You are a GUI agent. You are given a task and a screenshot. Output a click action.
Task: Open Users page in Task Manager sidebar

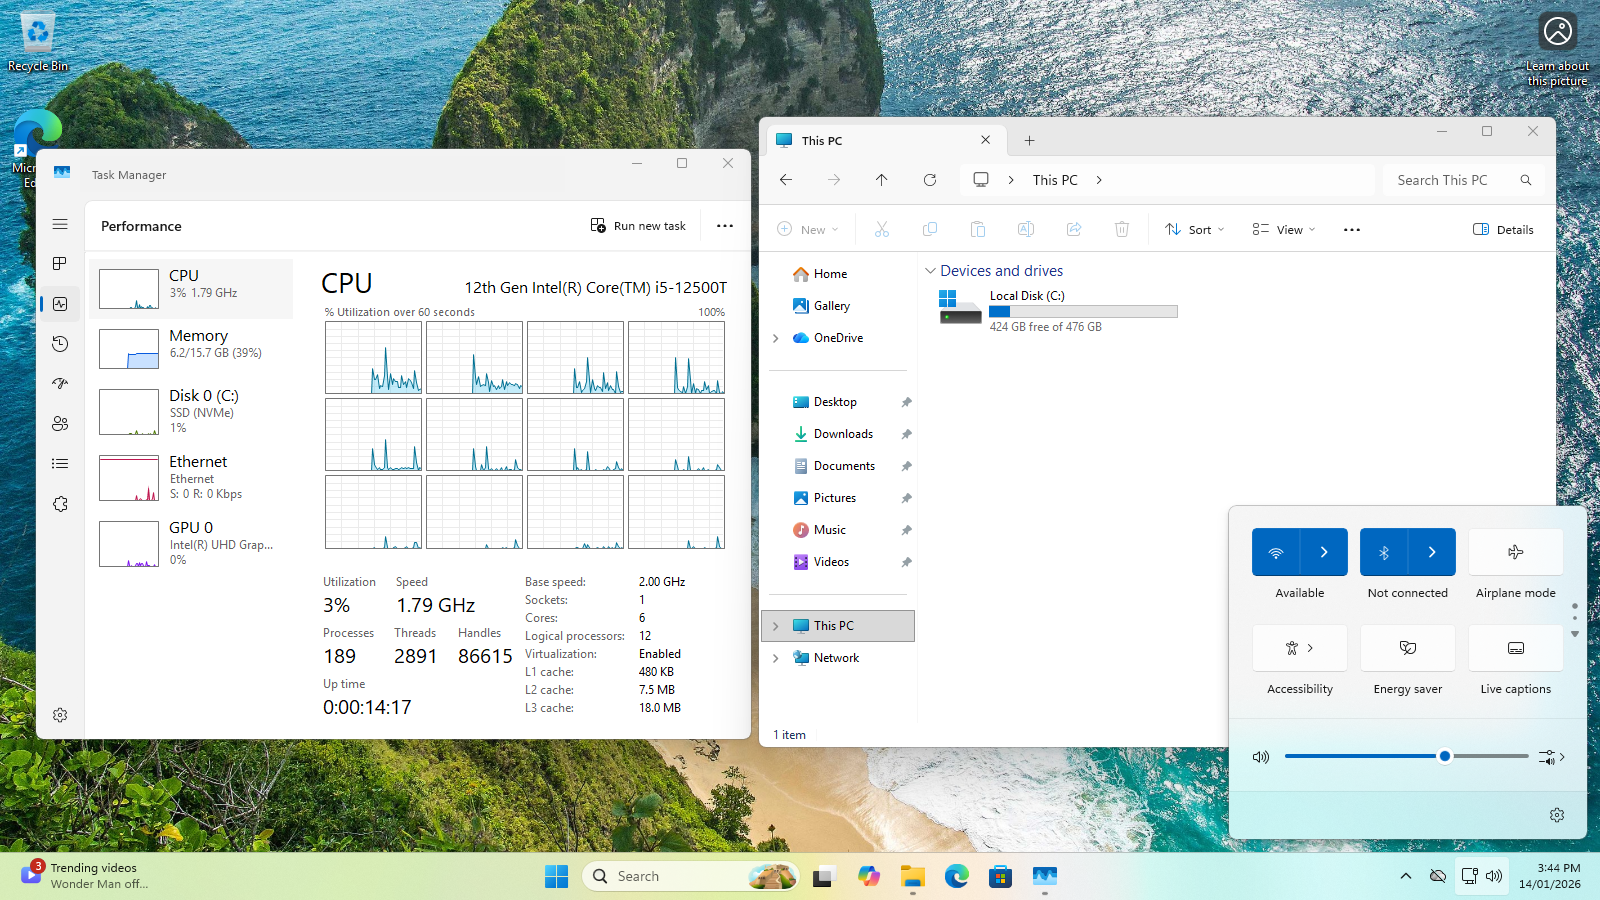pyautogui.click(x=60, y=424)
